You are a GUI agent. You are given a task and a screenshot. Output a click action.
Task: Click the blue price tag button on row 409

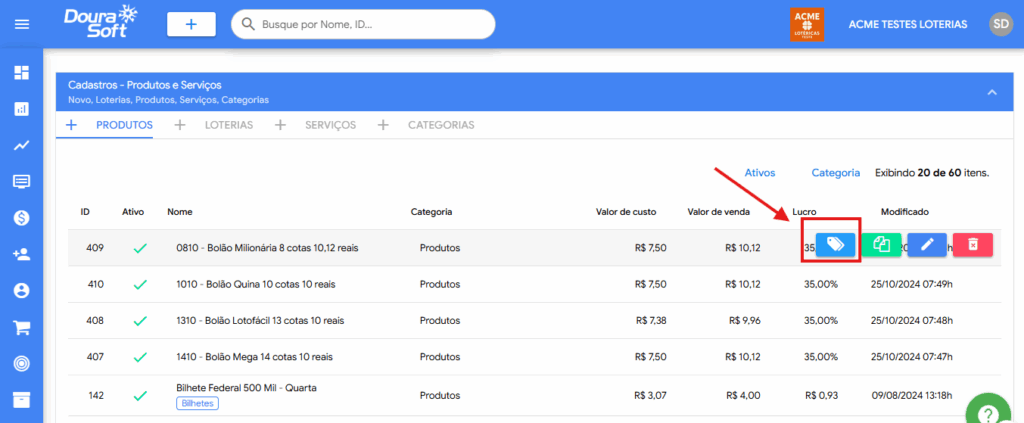click(835, 245)
